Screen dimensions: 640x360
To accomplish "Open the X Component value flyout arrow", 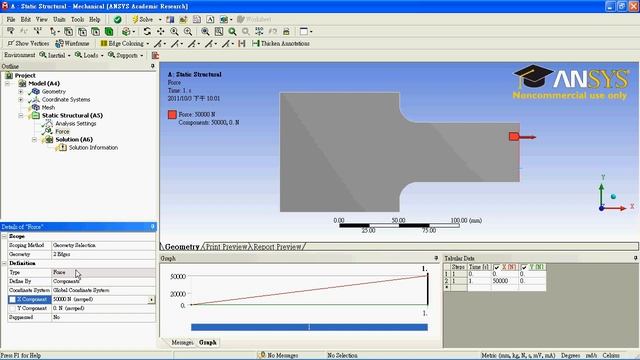I will tap(151, 300).
